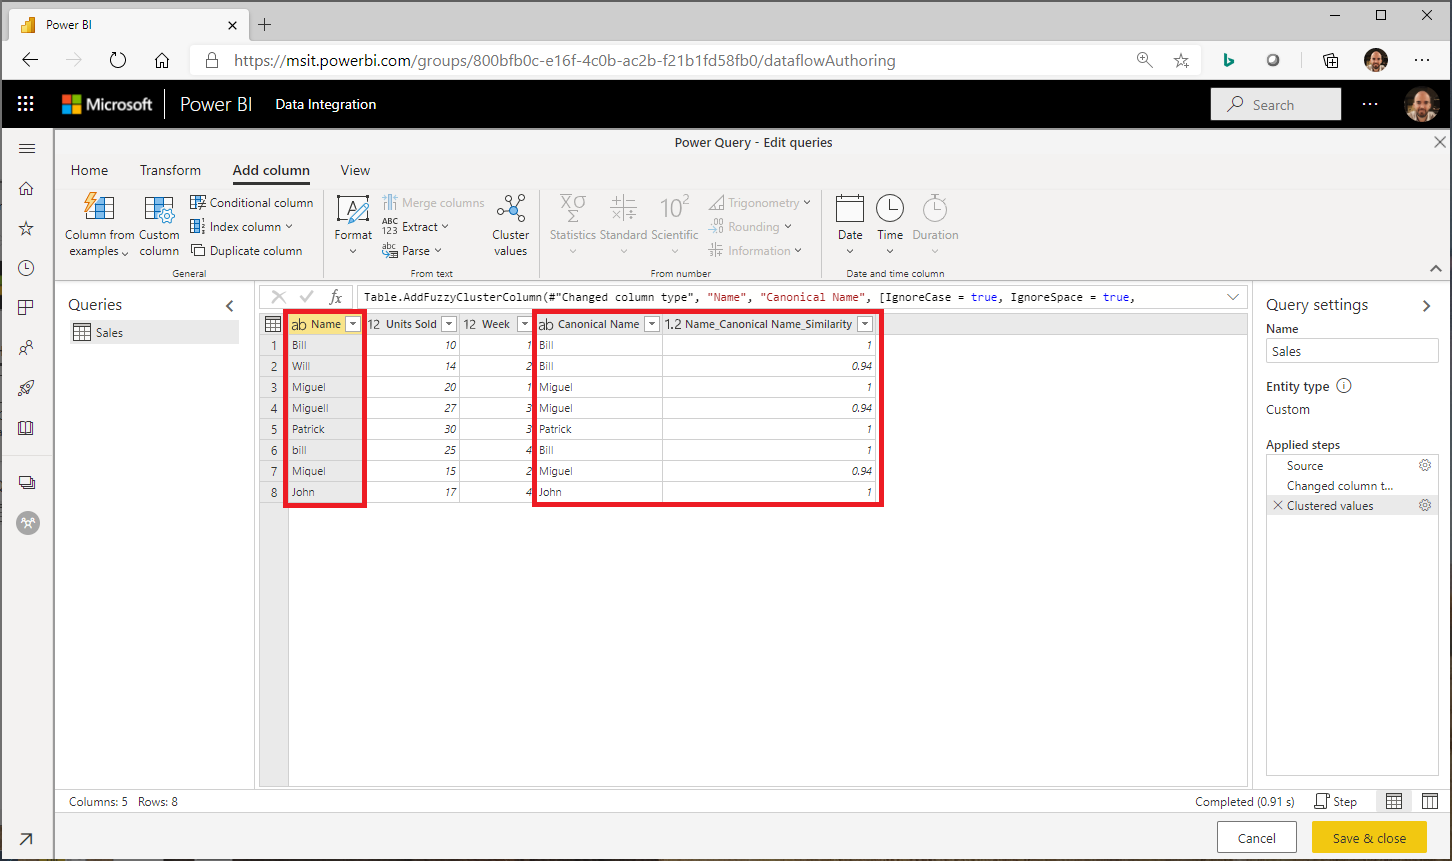Screen dimensions: 1452x861
Task: Switch to data grid view icon
Action: coord(1394,801)
